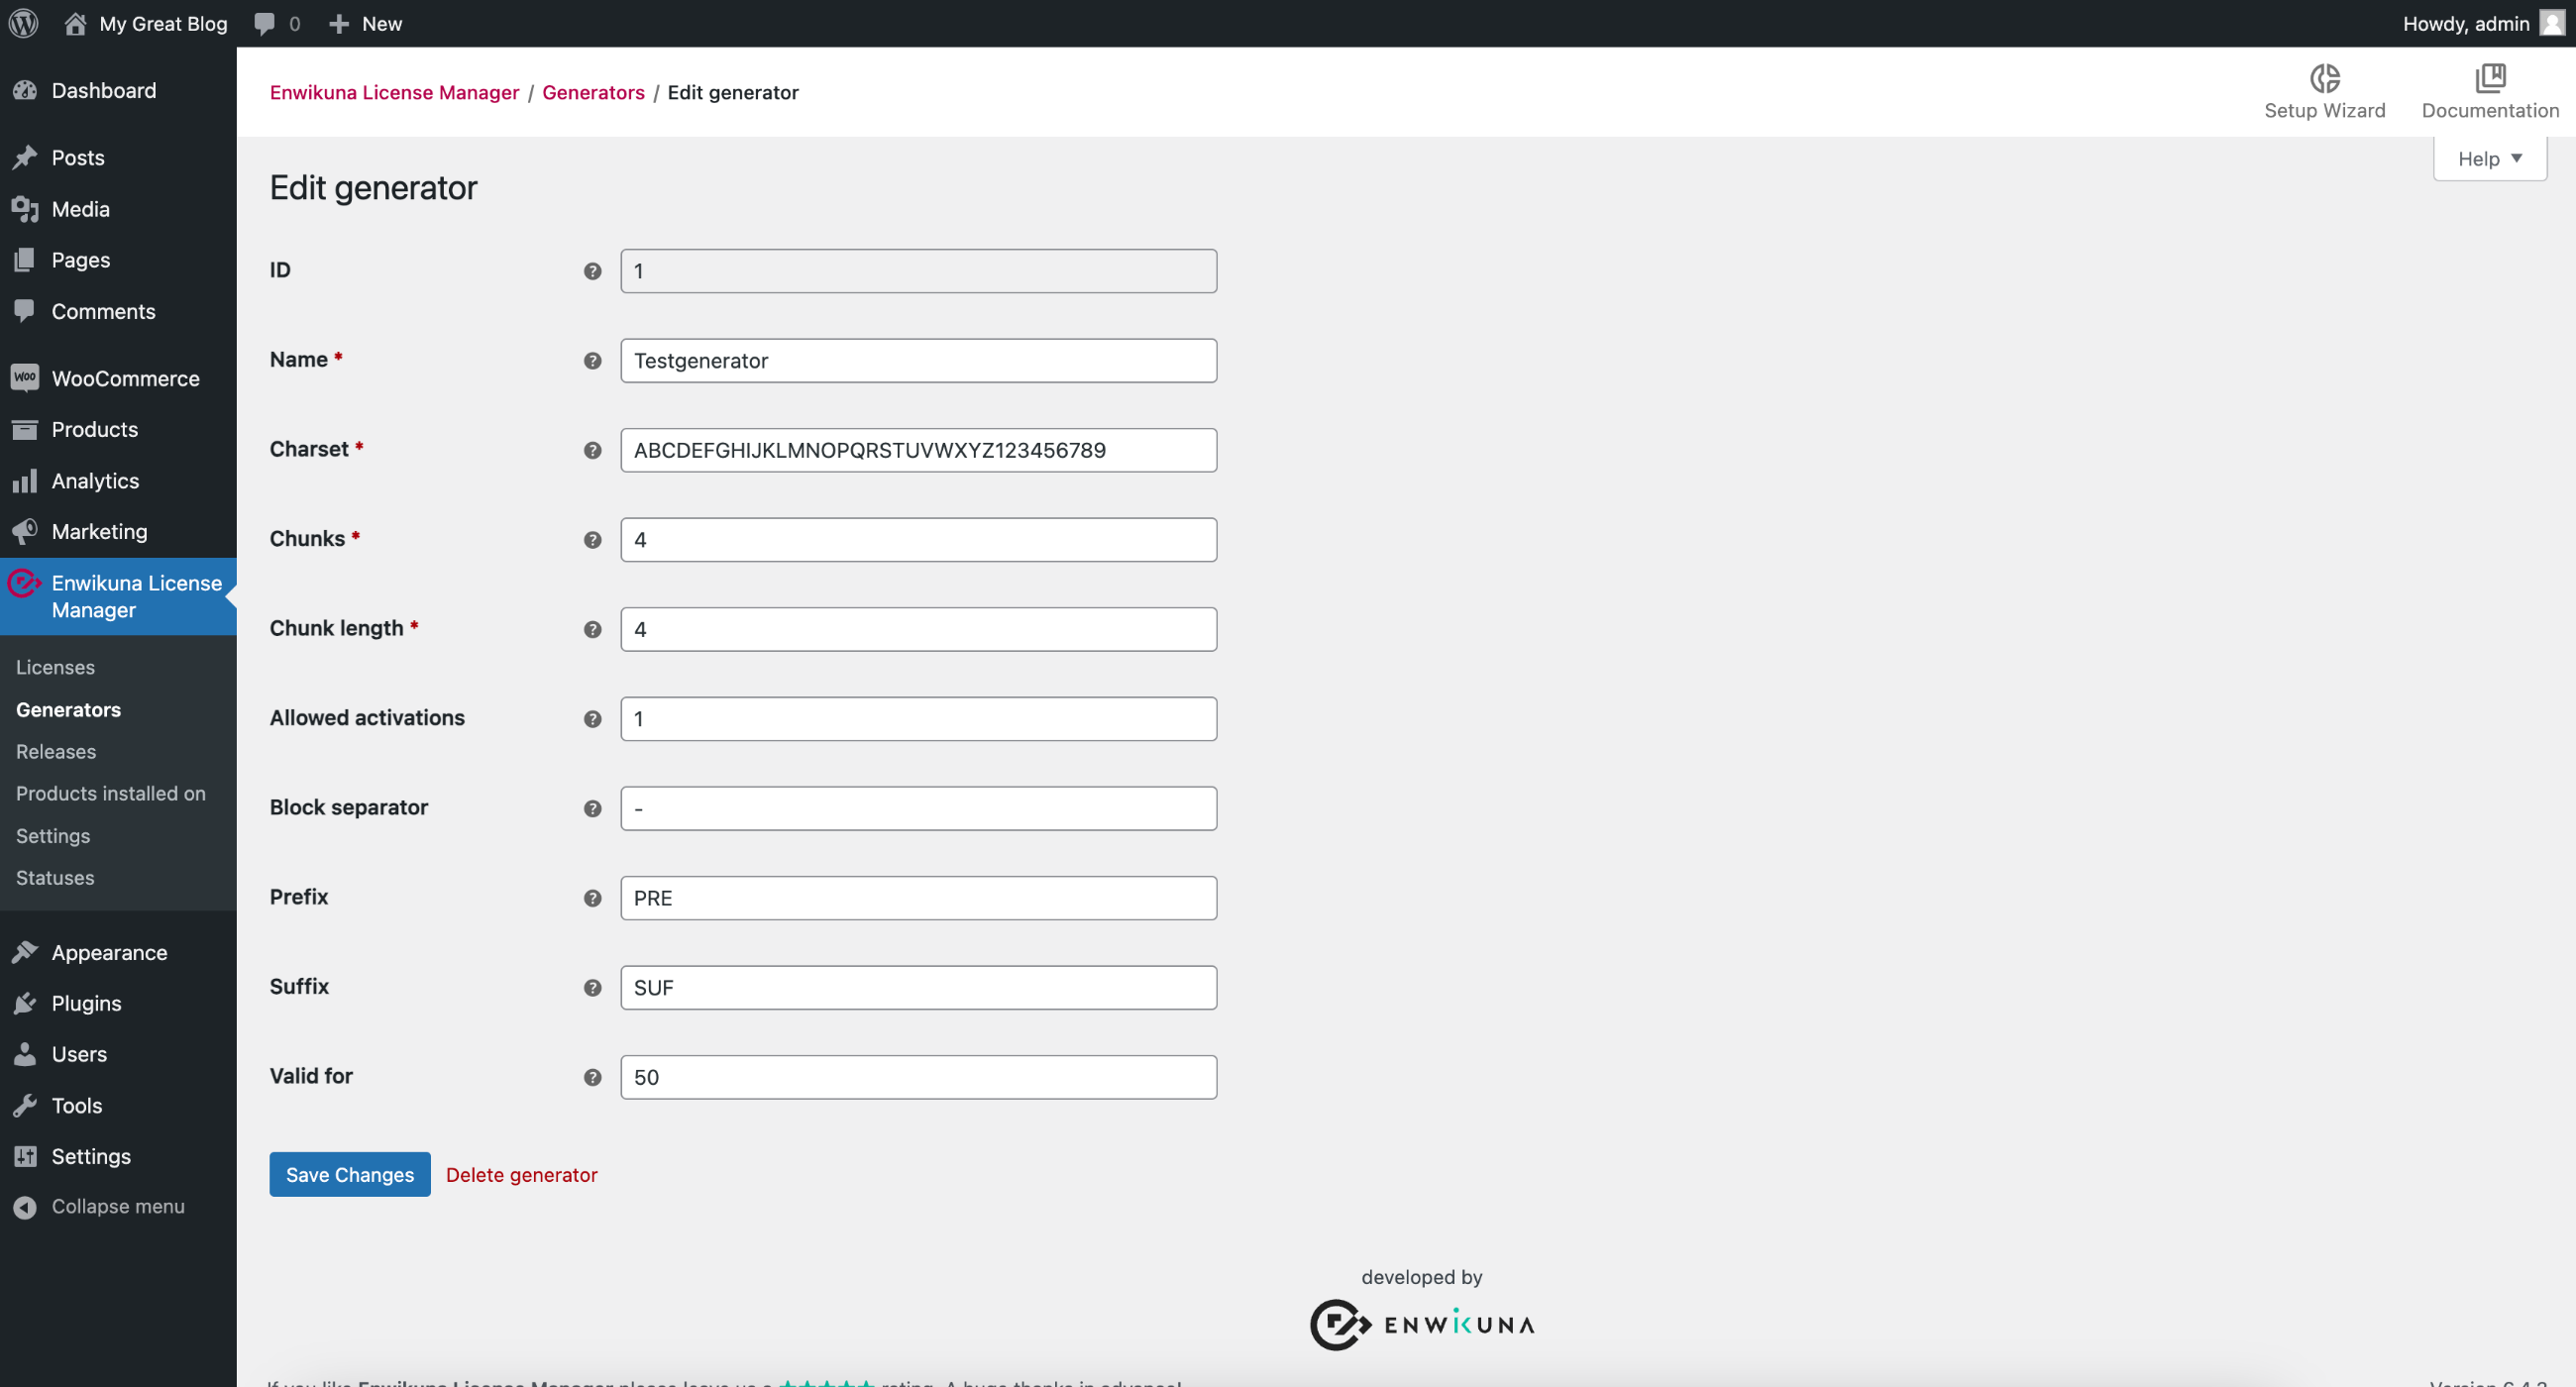Focus the Valid for input

coord(918,1077)
